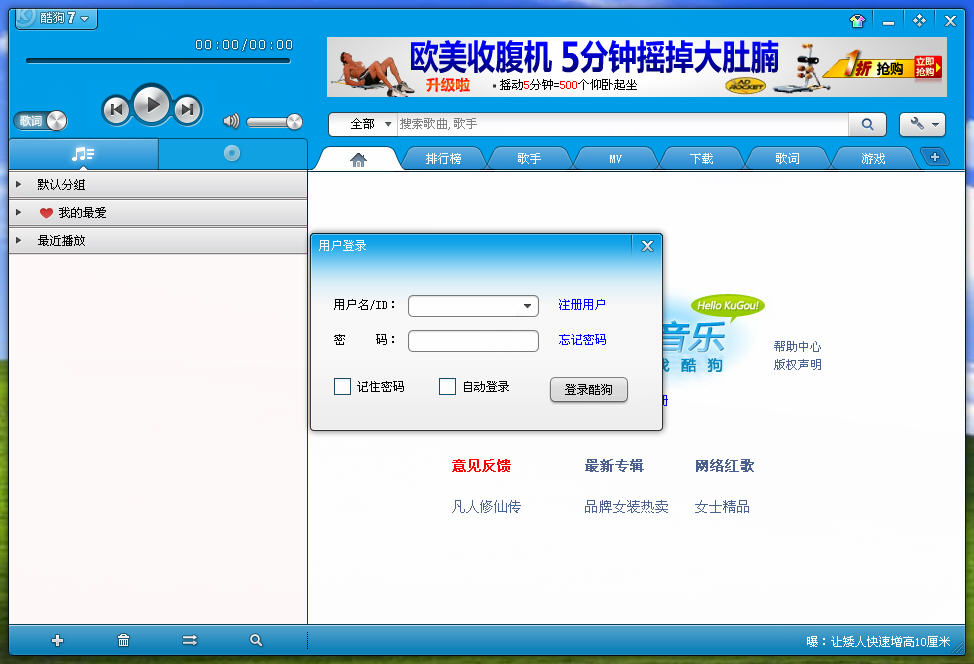Image resolution: width=974 pixels, height=664 pixels.
Task: Focus the song and artist search field
Action: click(622, 124)
